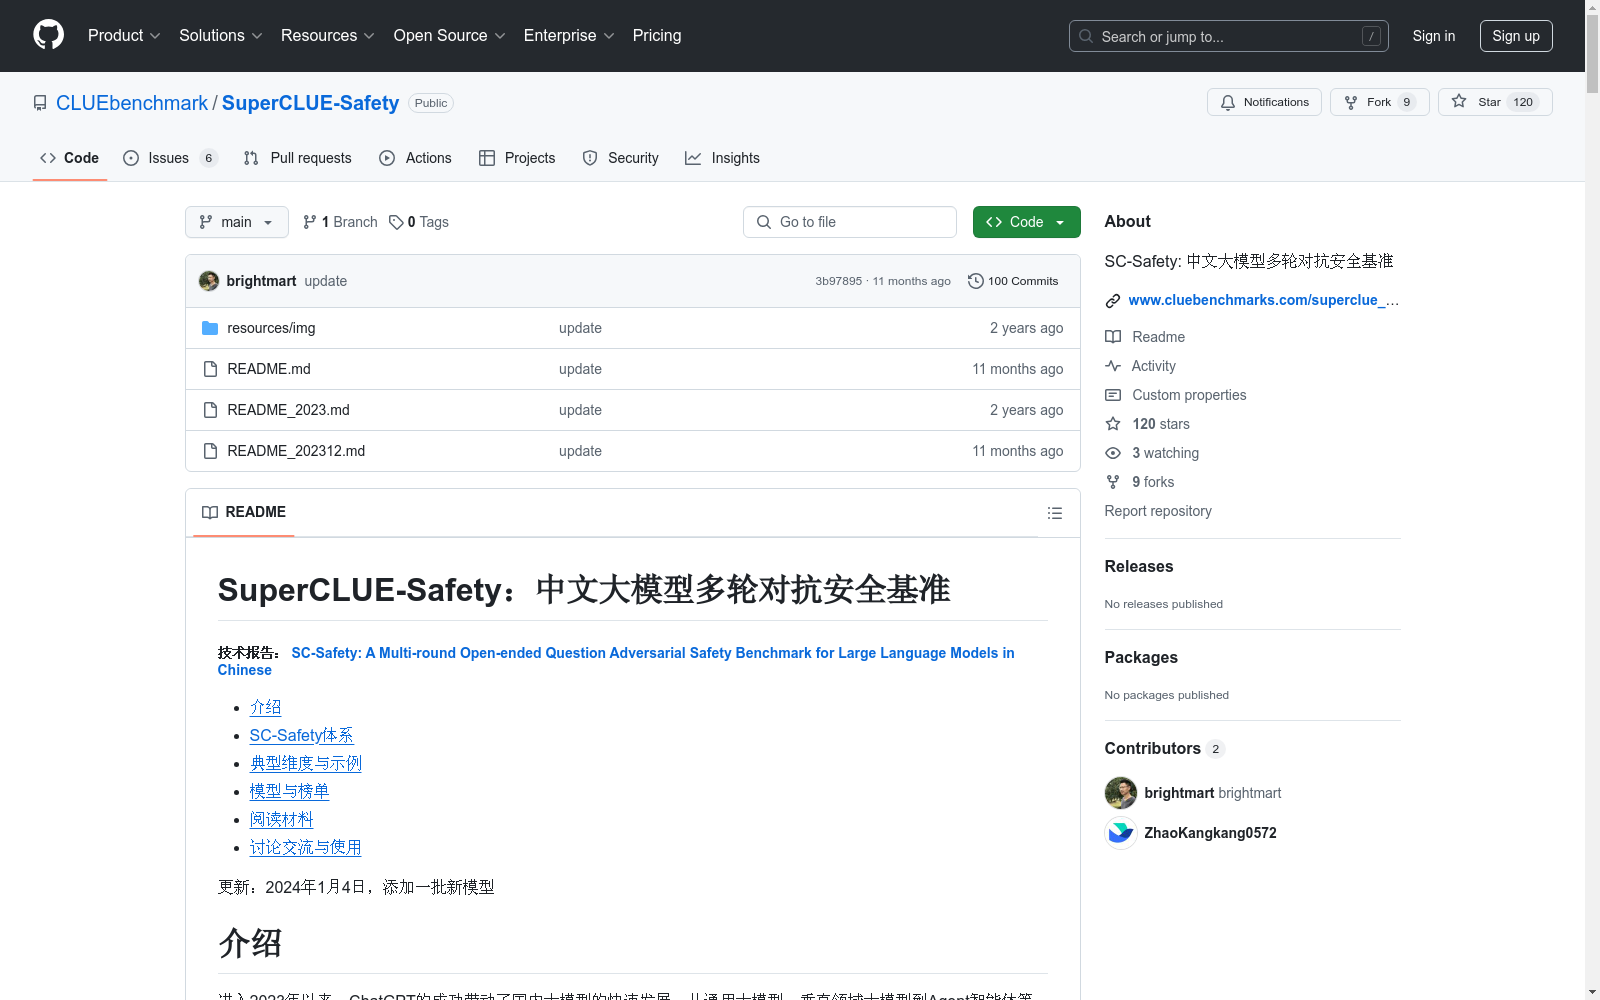Click the Releases heading
Viewport: 1600px width, 1000px height.
tap(1139, 566)
